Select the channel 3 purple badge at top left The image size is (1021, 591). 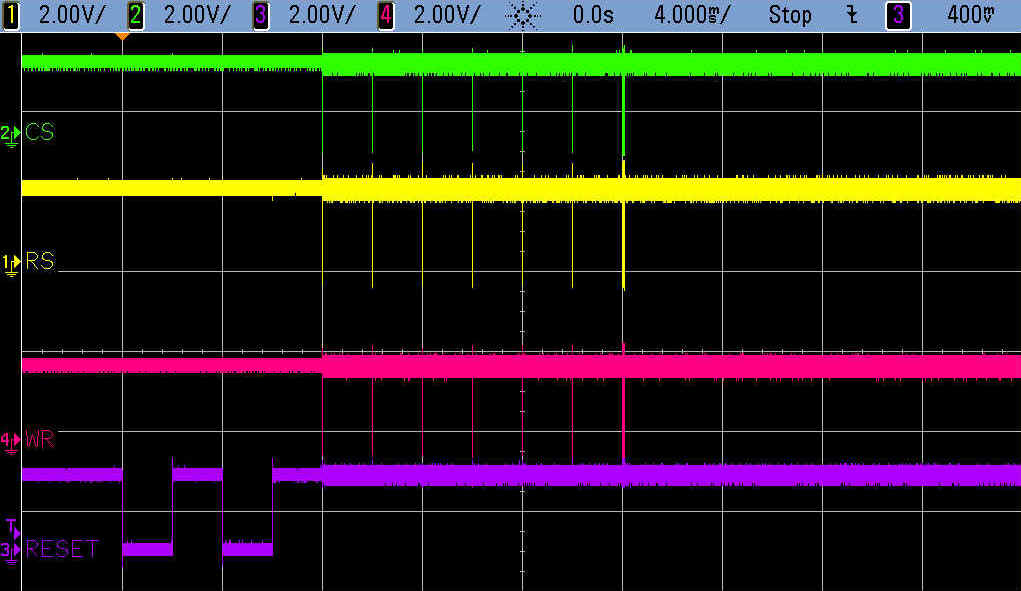click(x=261, y=15)
